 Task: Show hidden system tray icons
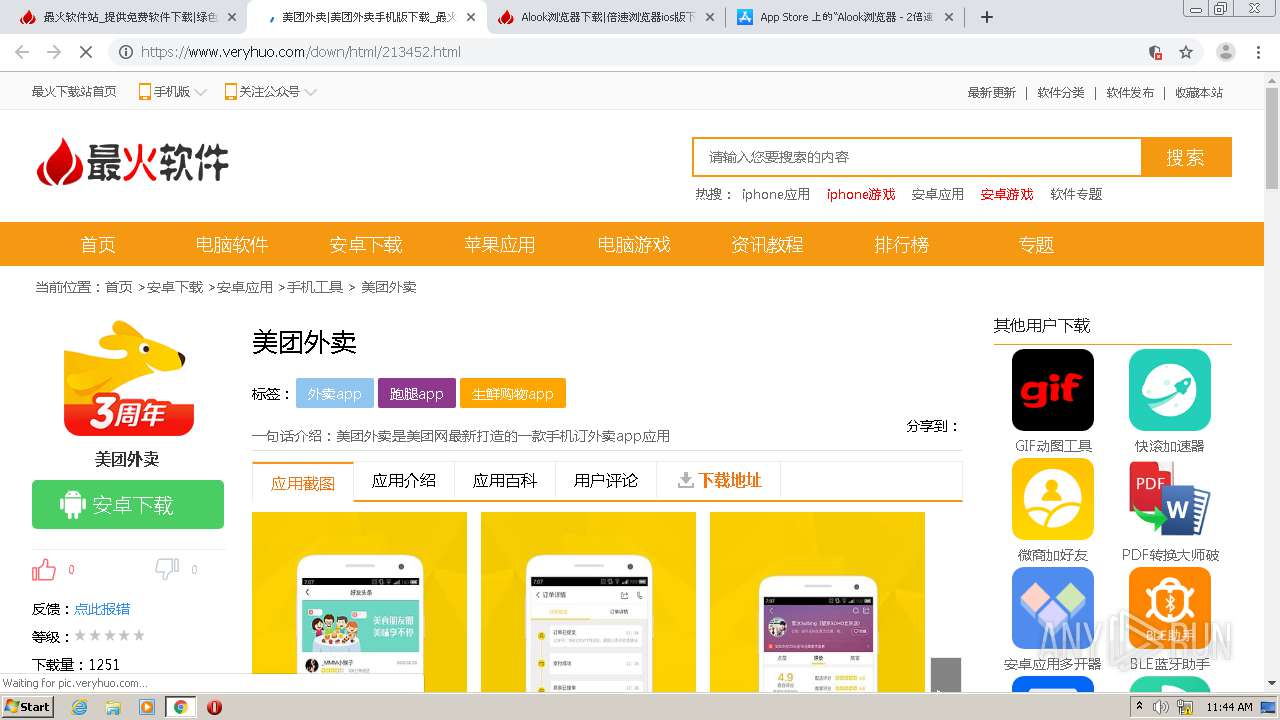(x=1139, y=707)
